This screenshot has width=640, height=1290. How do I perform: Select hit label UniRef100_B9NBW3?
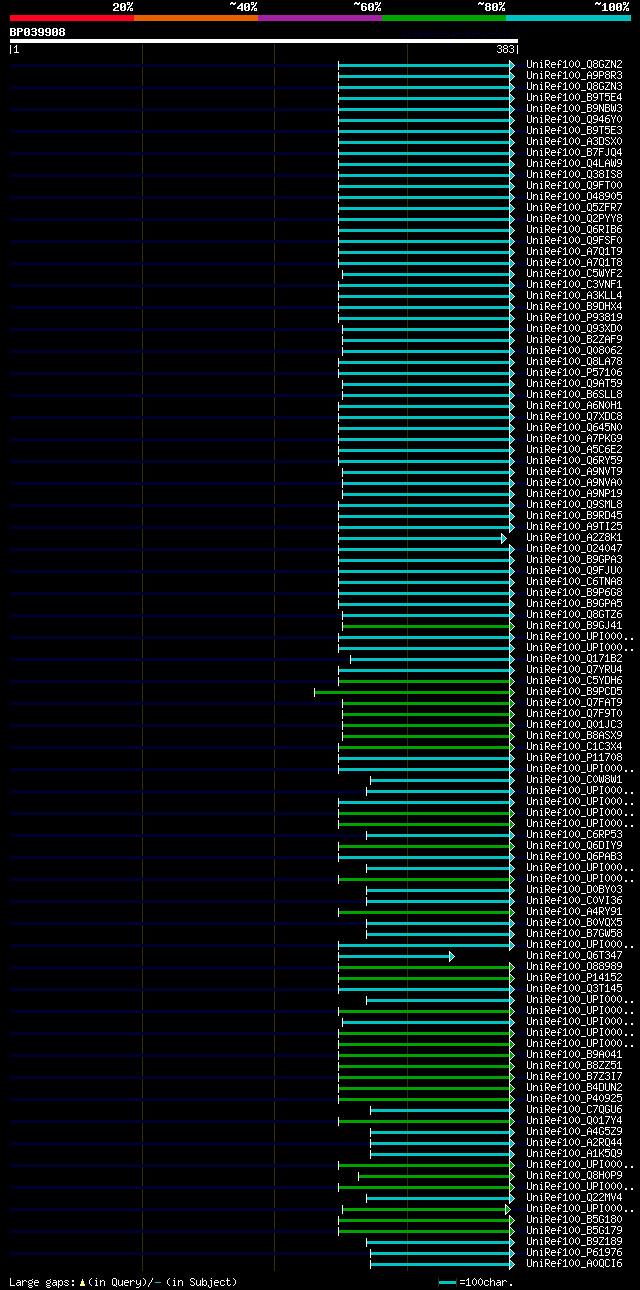coord(574,108)
